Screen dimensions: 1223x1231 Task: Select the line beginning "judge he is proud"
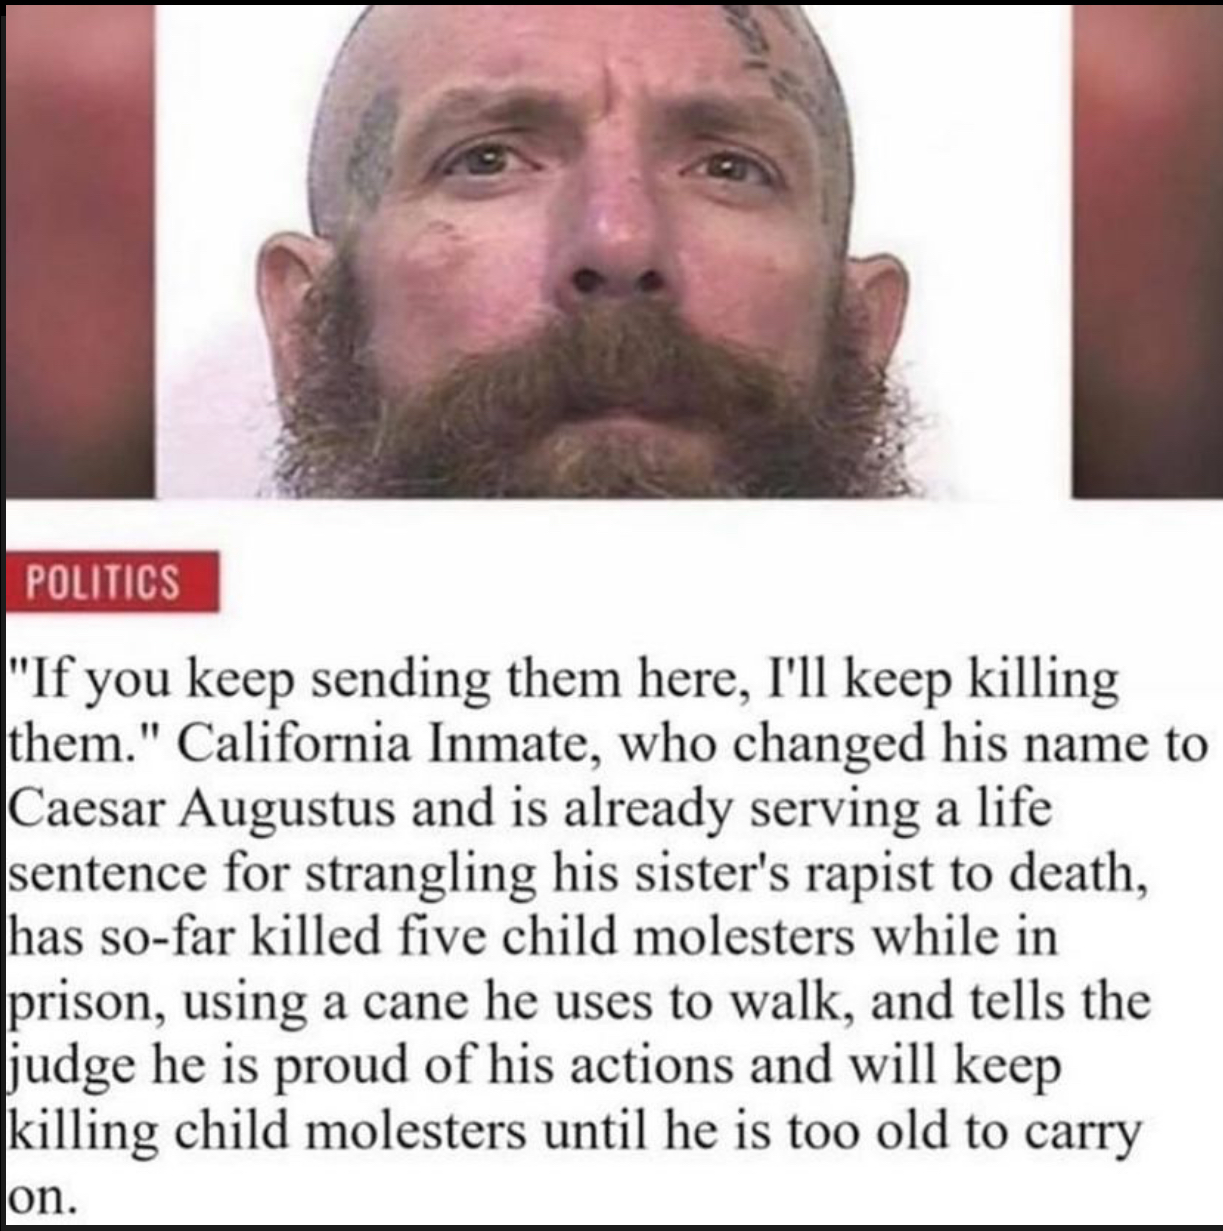click(x=534, y=1066)
